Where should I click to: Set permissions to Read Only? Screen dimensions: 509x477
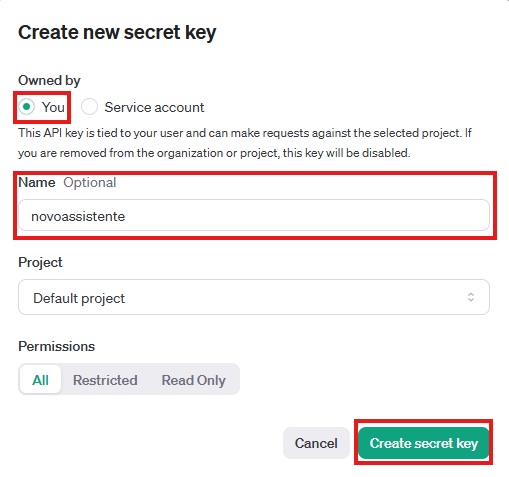[194, 380]
